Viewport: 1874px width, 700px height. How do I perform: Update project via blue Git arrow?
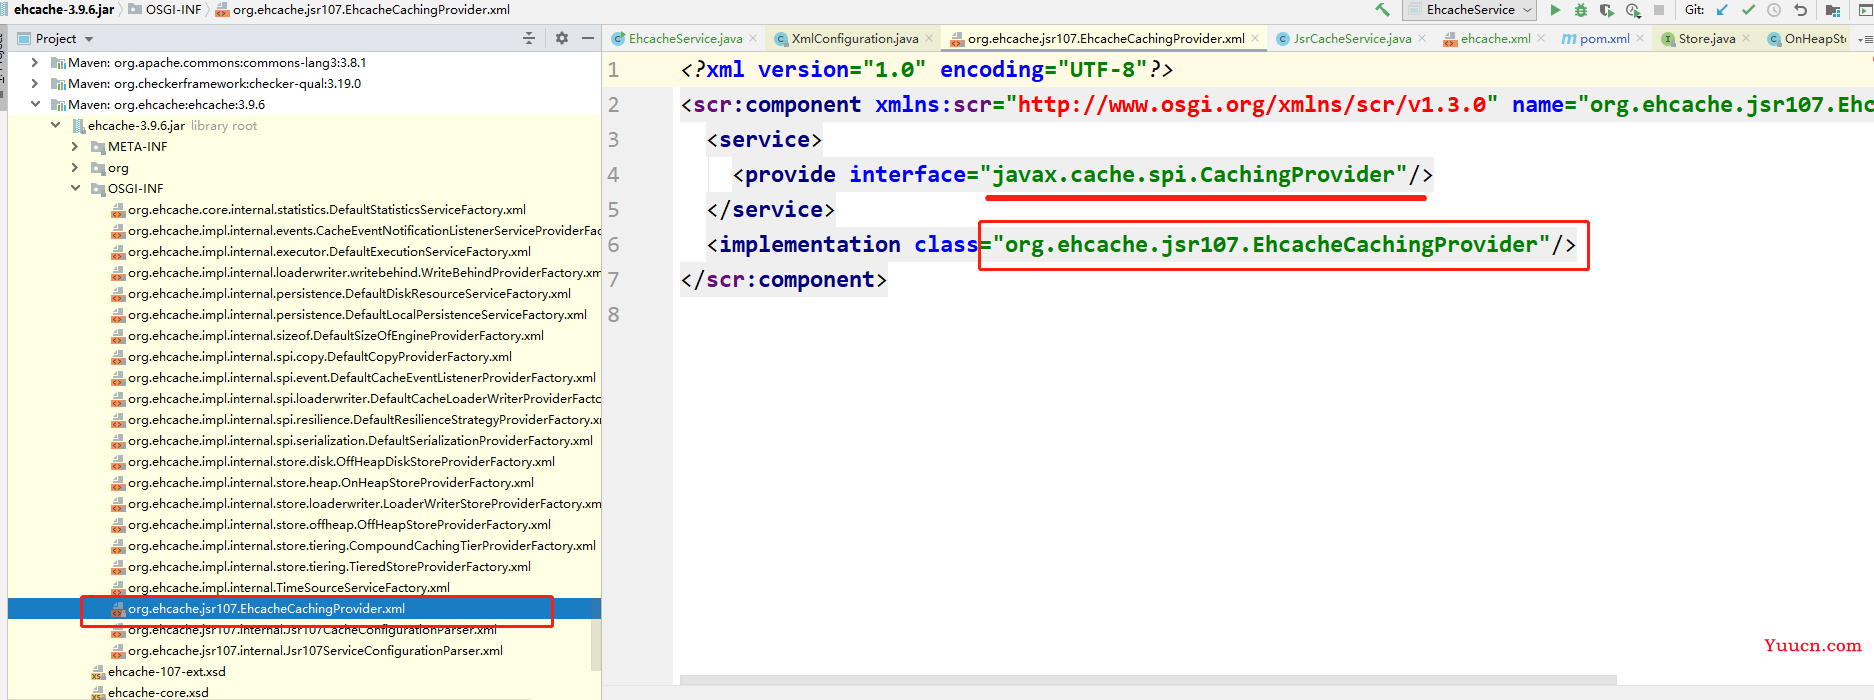(x=1722, y=10)
